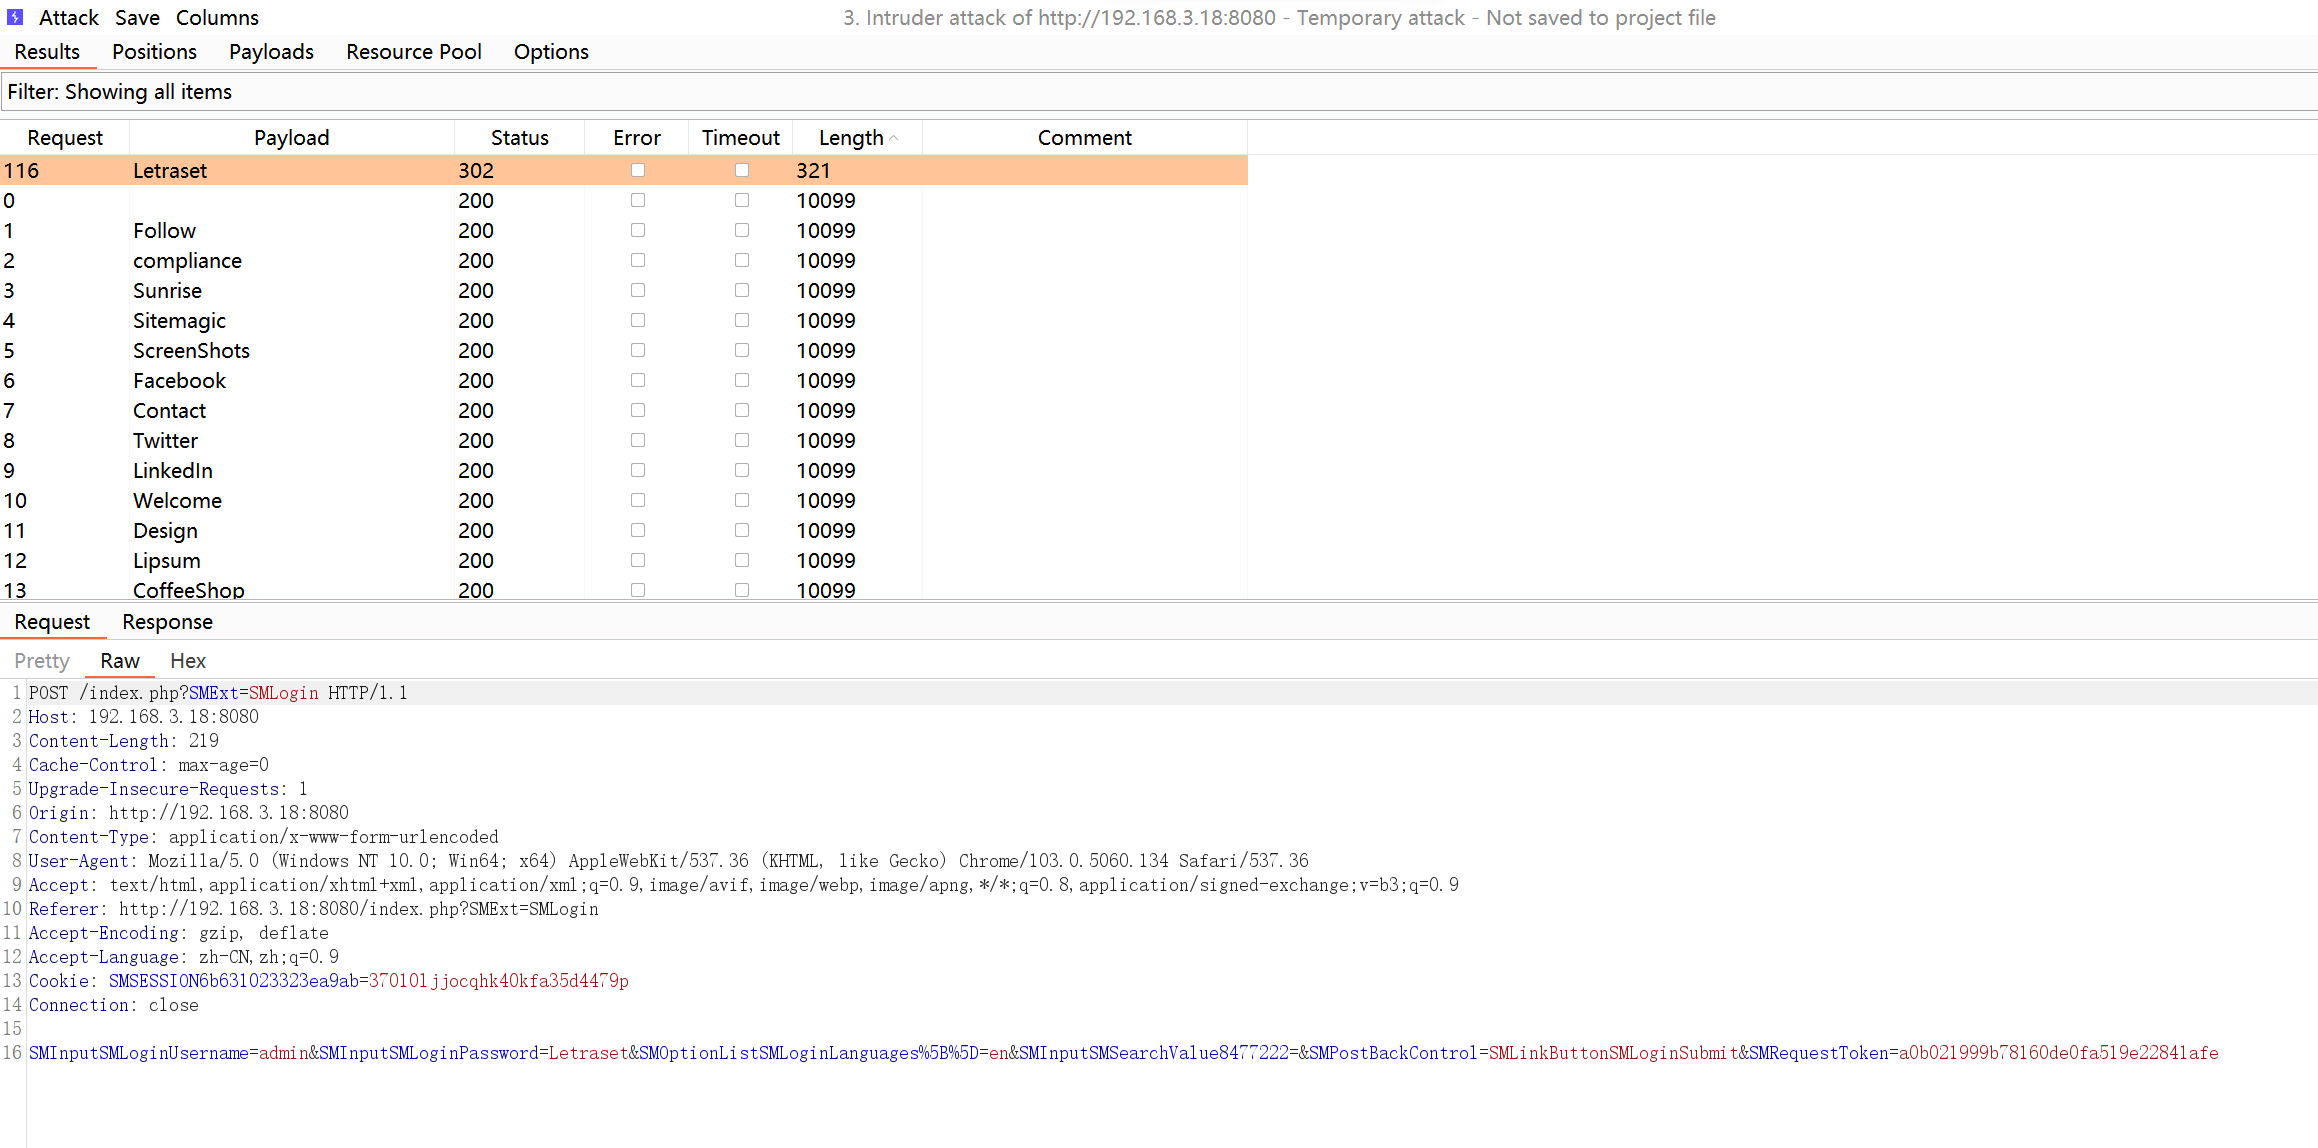Switch to Raw view

tap(120, 661)
